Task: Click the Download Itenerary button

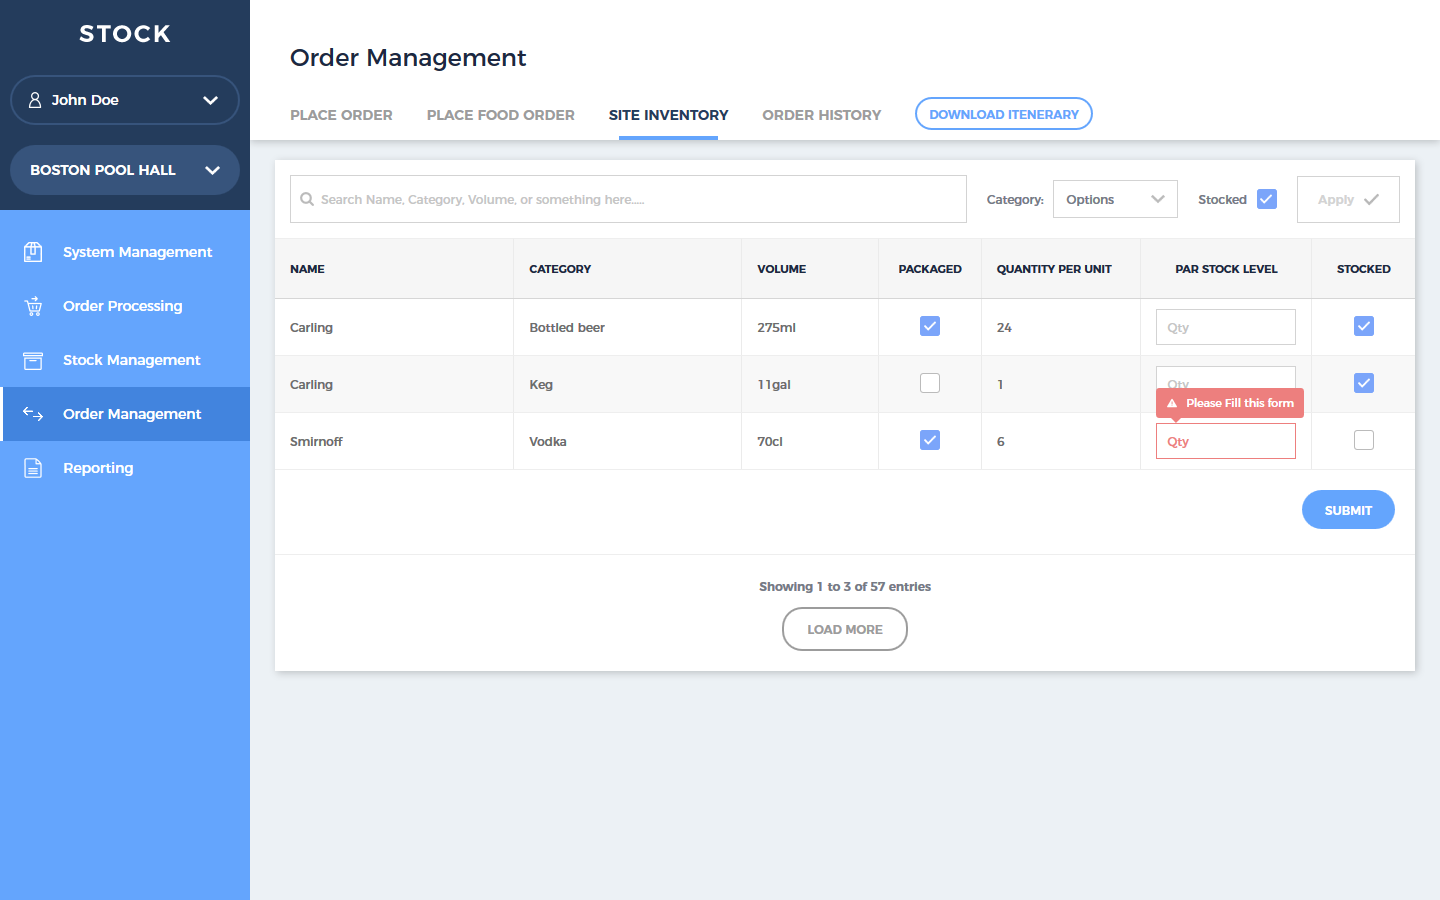Action: pyautogui.click(x=1003, y=114)
